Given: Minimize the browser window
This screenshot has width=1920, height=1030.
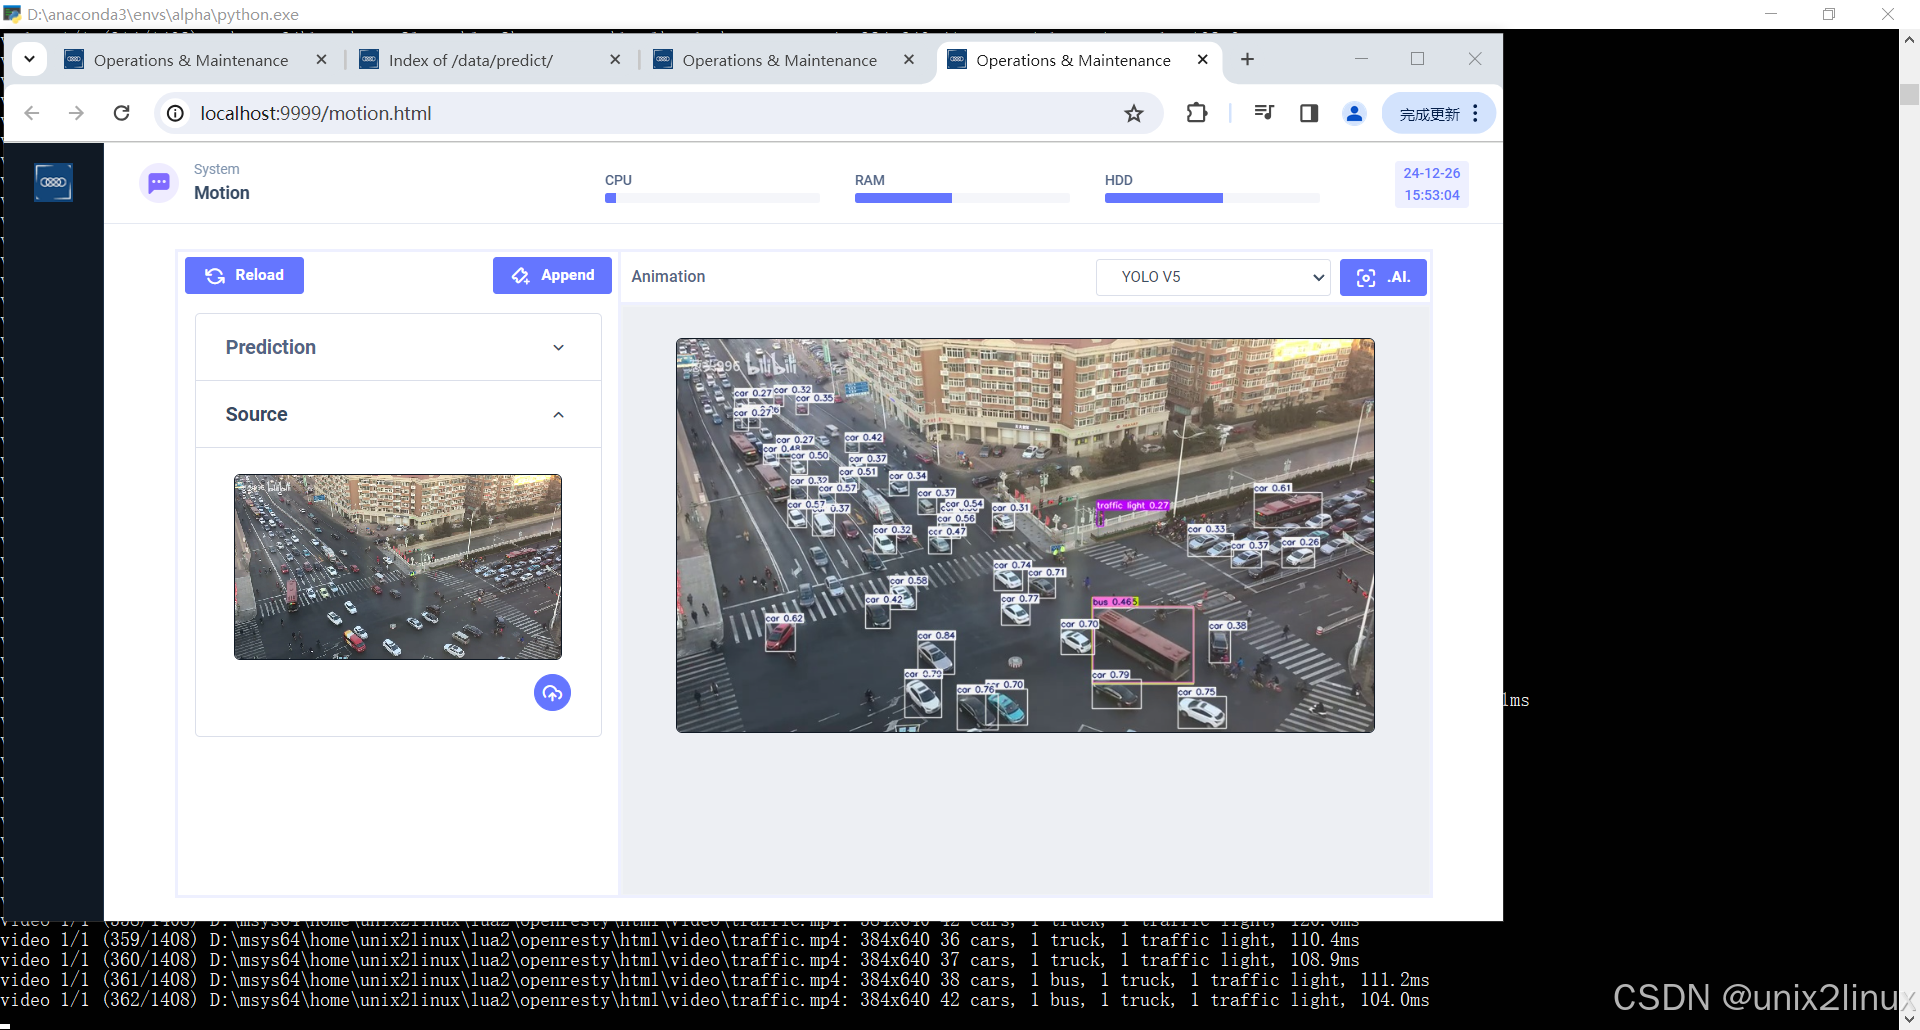Looking at the screenshot, I should click(x=1361, y=59).
